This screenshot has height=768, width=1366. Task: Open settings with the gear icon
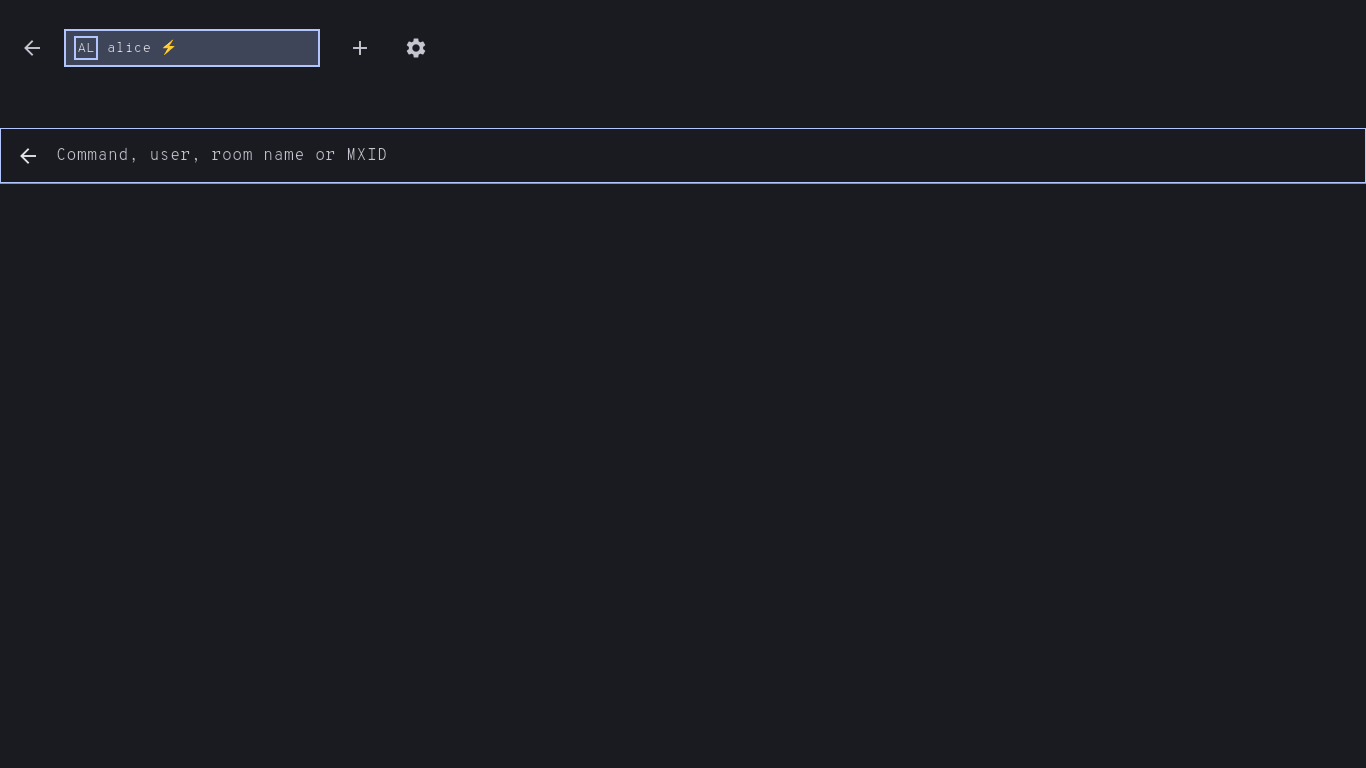(416, 48)
